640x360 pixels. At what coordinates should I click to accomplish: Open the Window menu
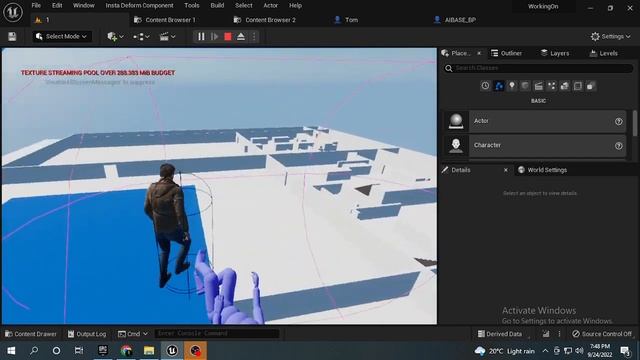[x=84, y=6]
